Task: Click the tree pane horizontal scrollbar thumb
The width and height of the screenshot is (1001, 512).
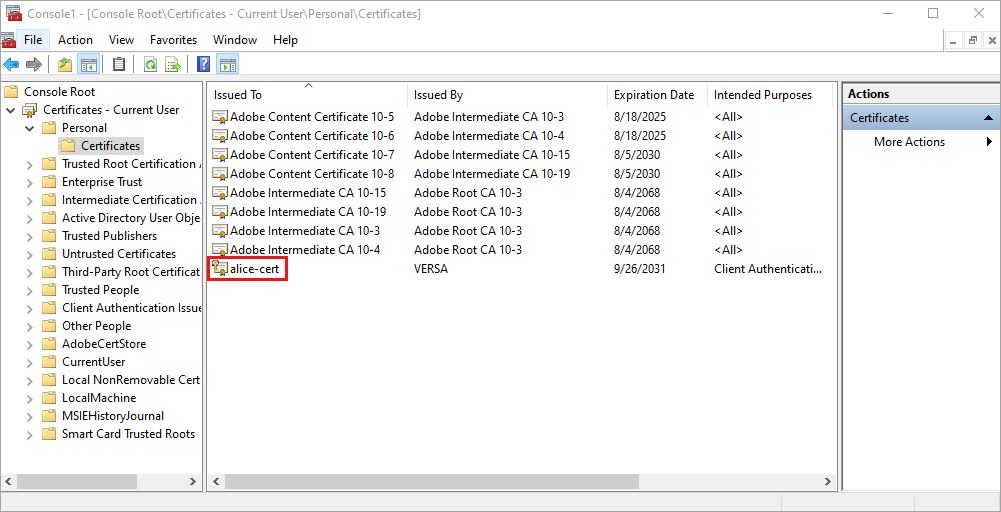Action: (x=77, y=481)
